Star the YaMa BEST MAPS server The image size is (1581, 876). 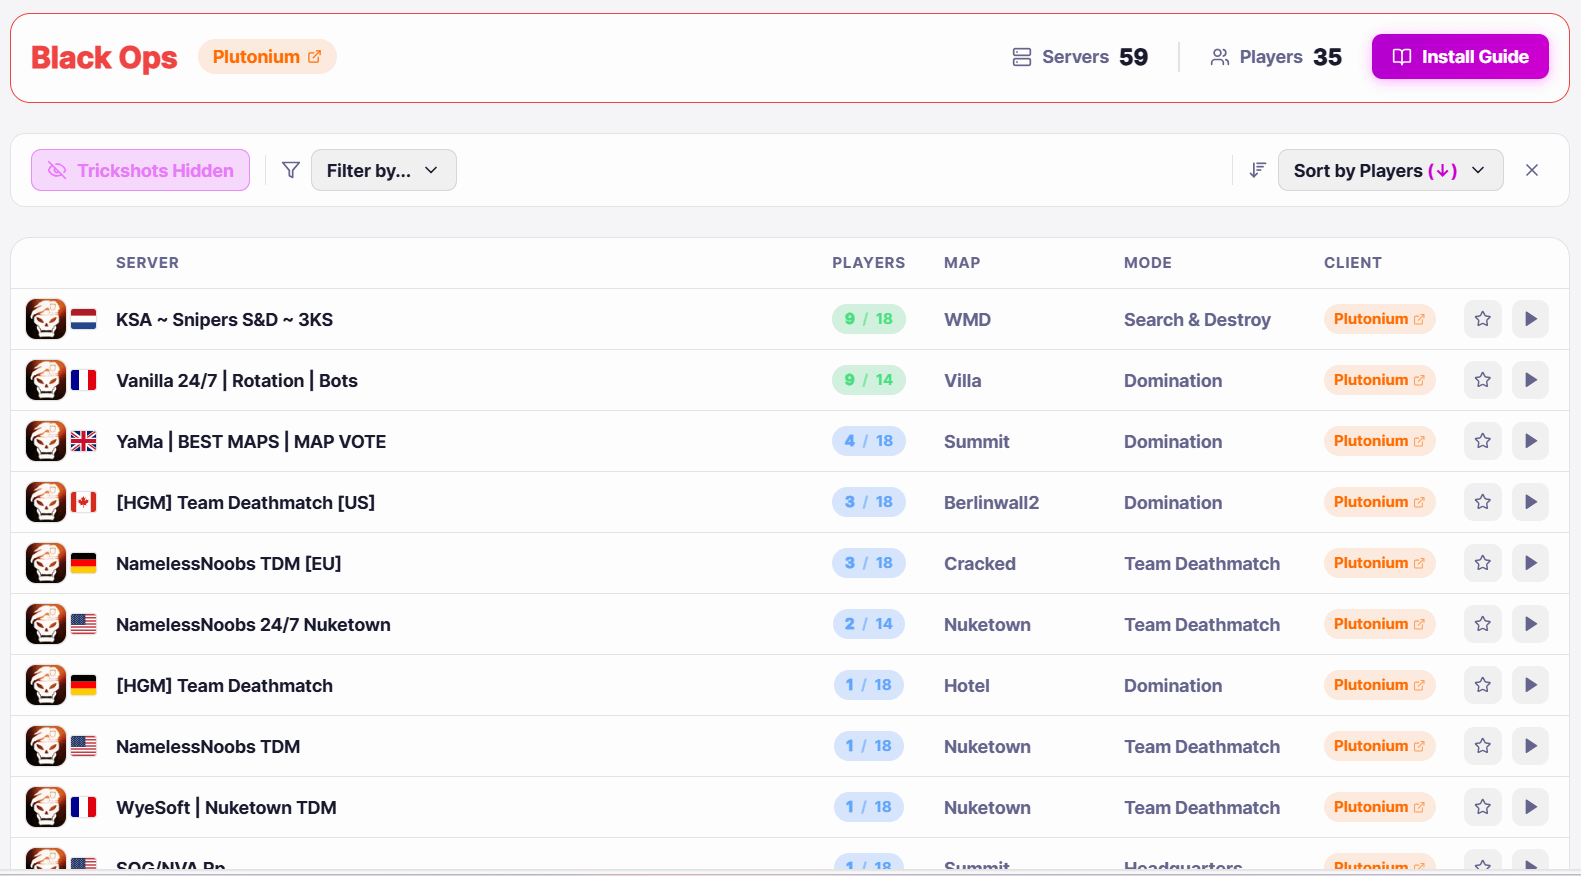(1482, 441)
